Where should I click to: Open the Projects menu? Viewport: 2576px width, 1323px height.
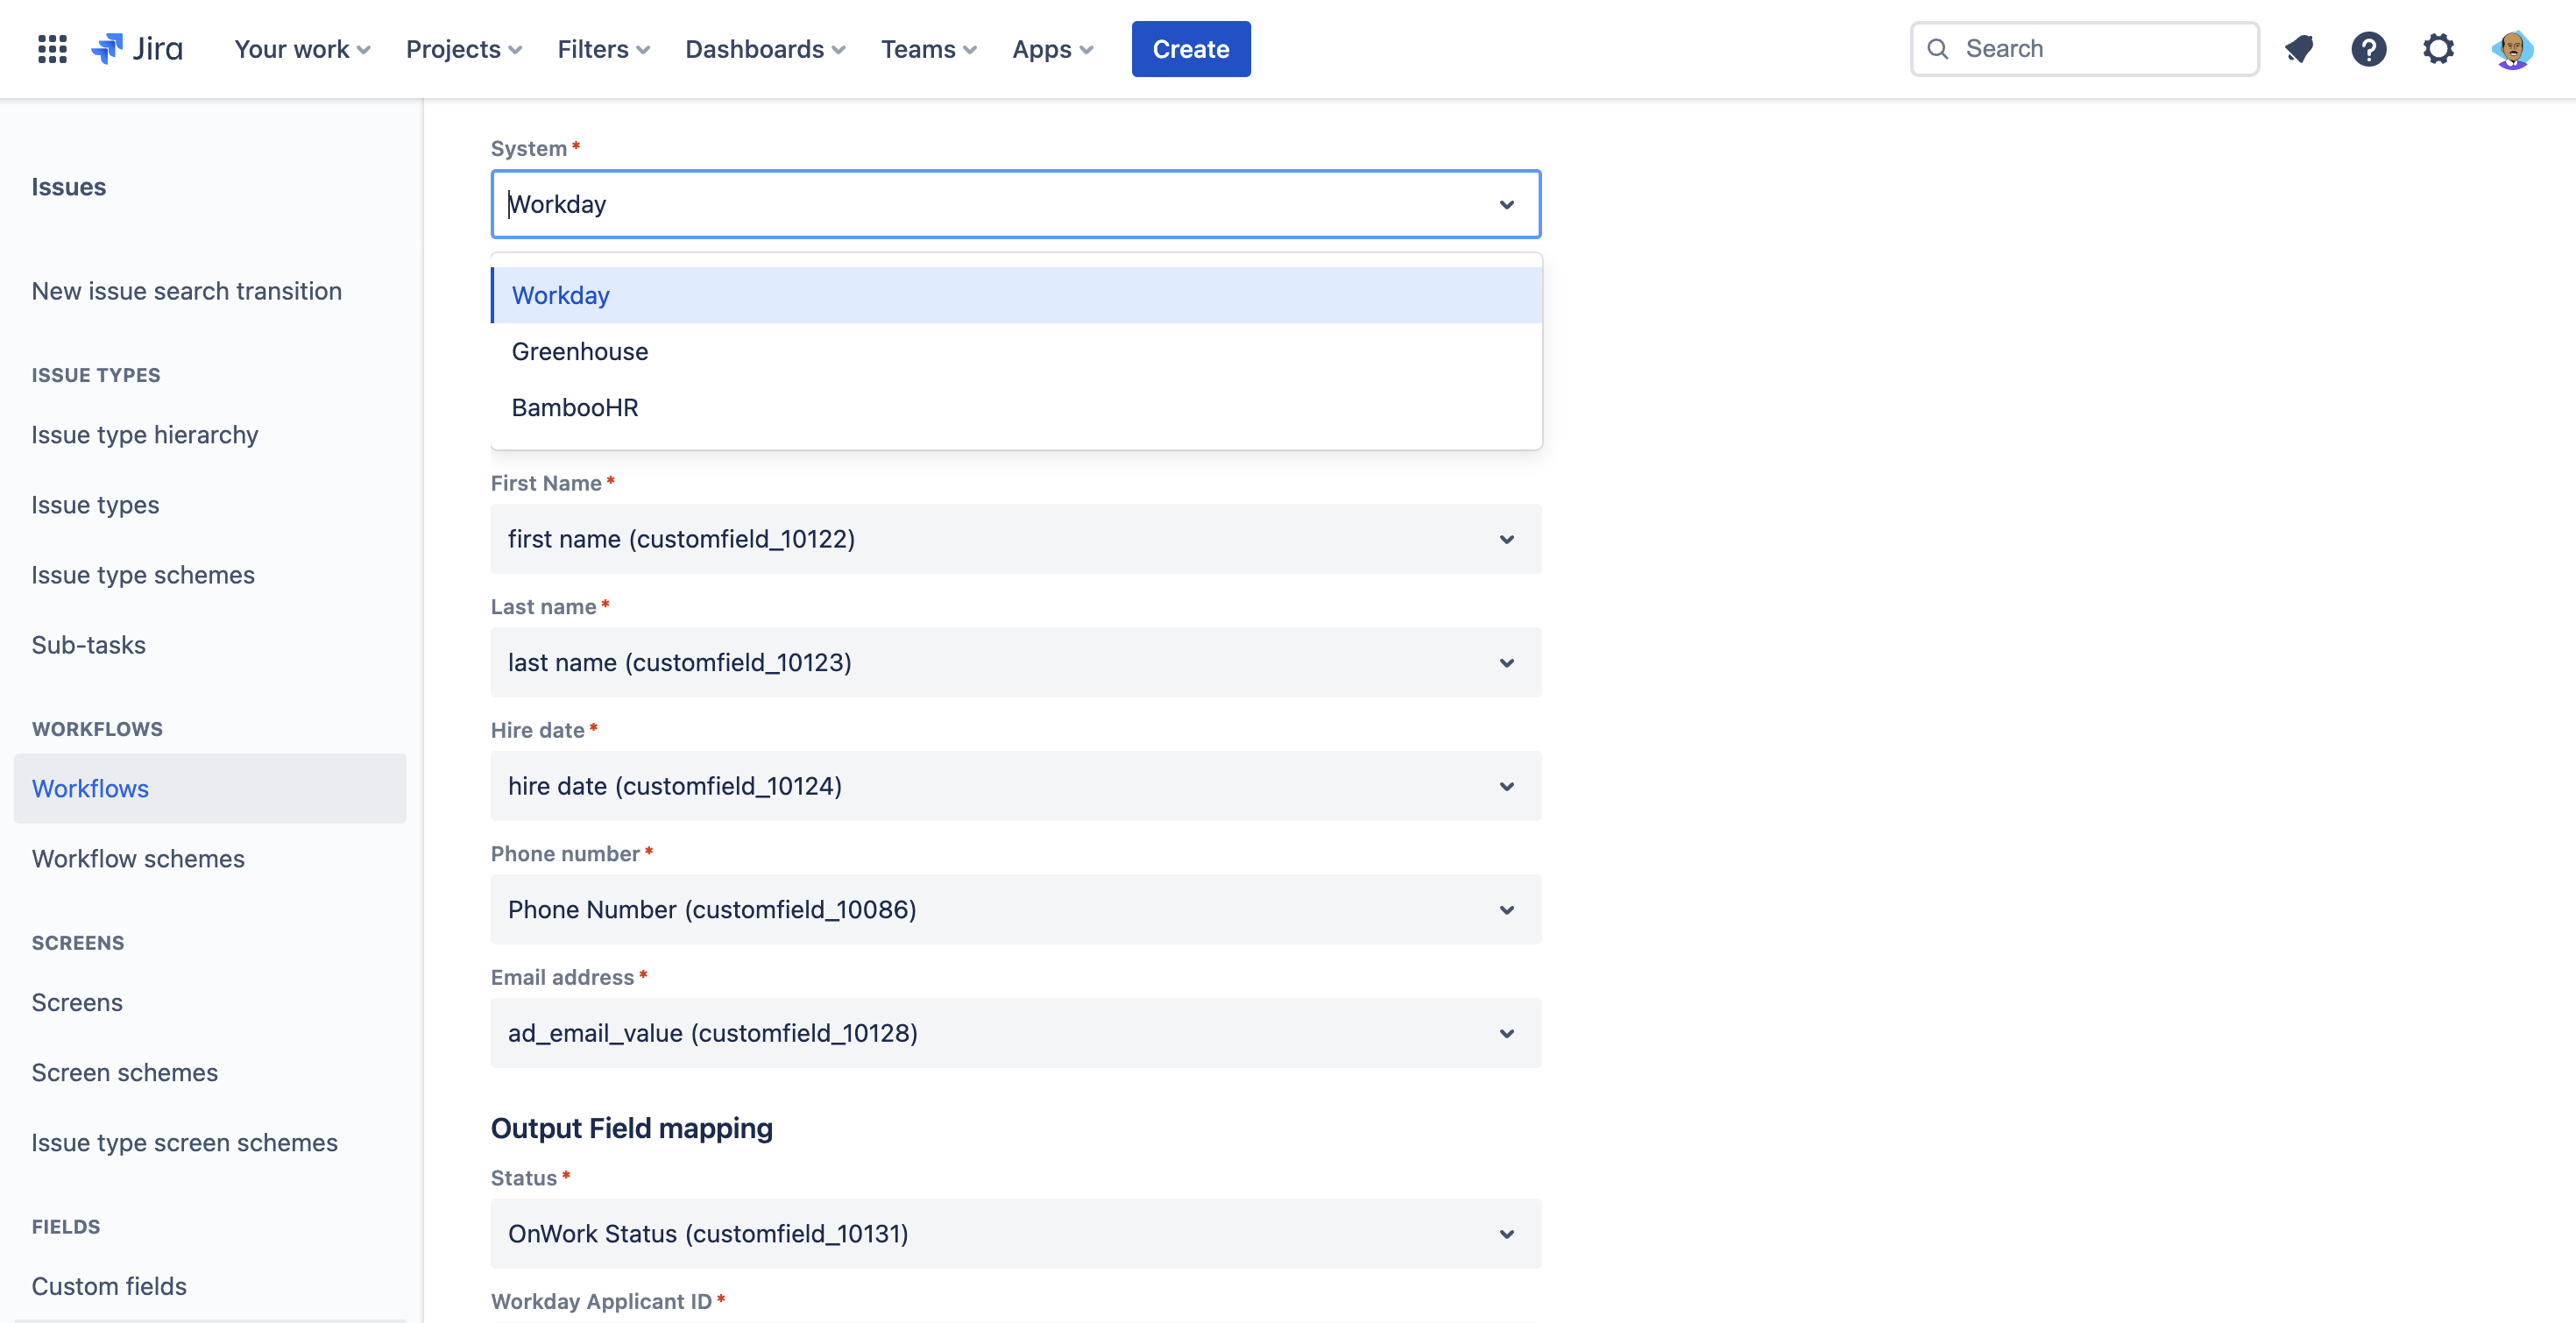(x=464, y=49)
